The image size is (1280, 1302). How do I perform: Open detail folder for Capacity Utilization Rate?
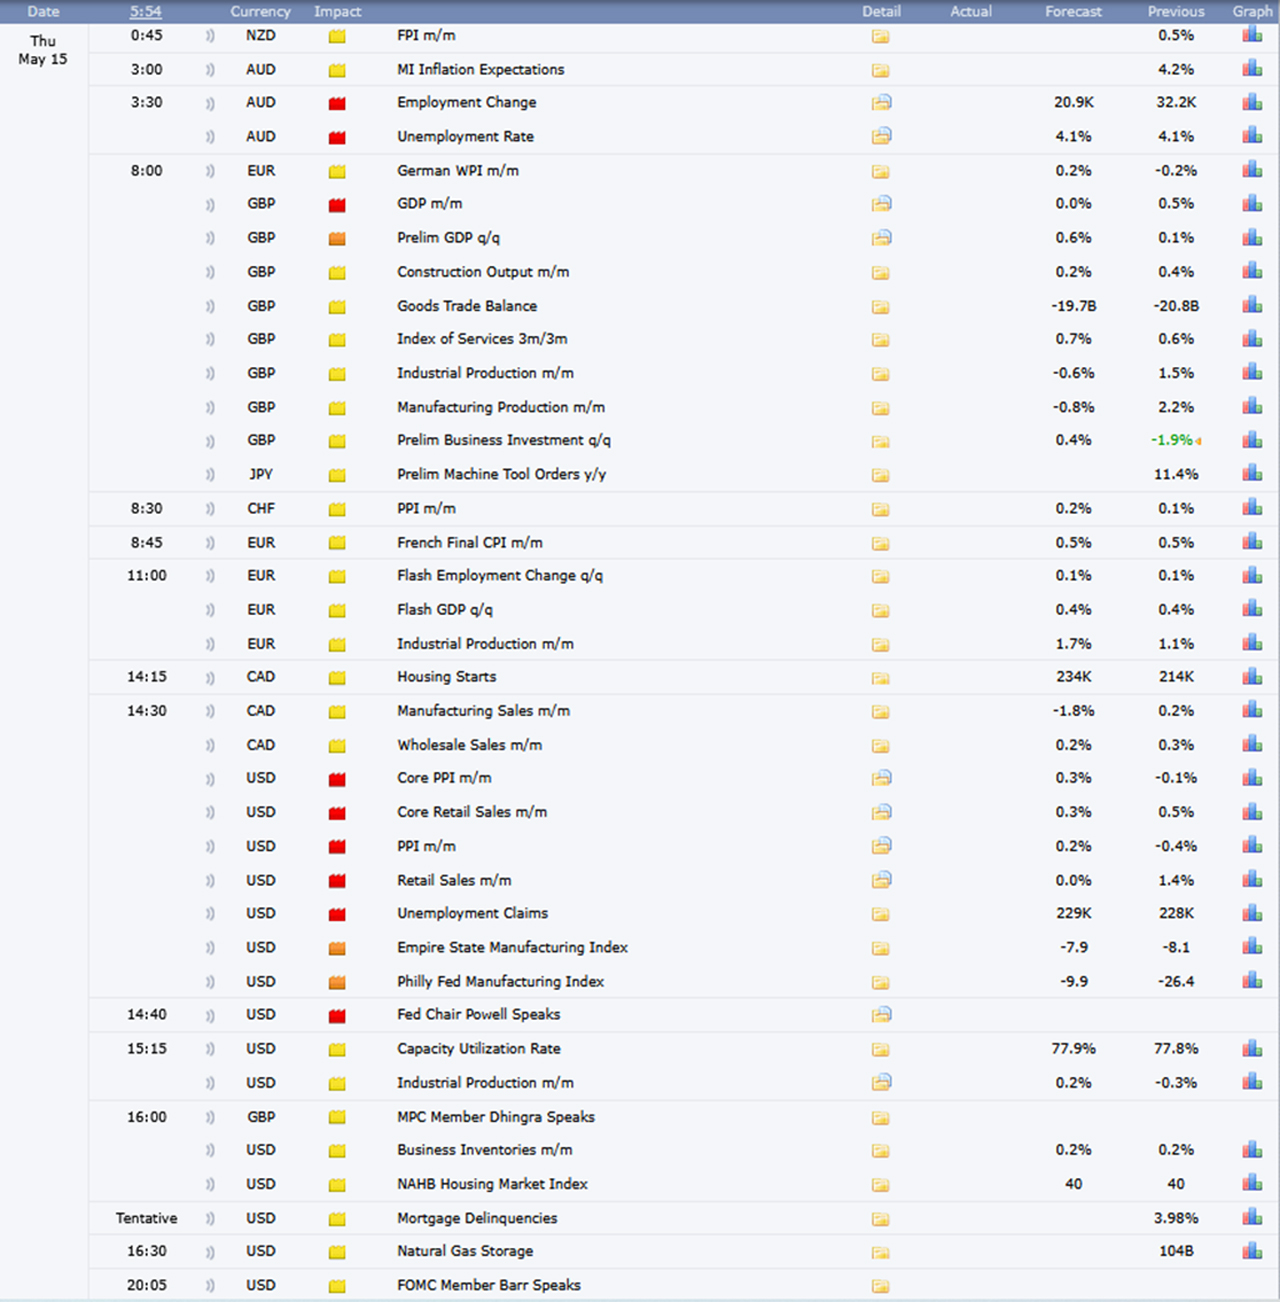pyautogui.click(x=880, y=1049)
